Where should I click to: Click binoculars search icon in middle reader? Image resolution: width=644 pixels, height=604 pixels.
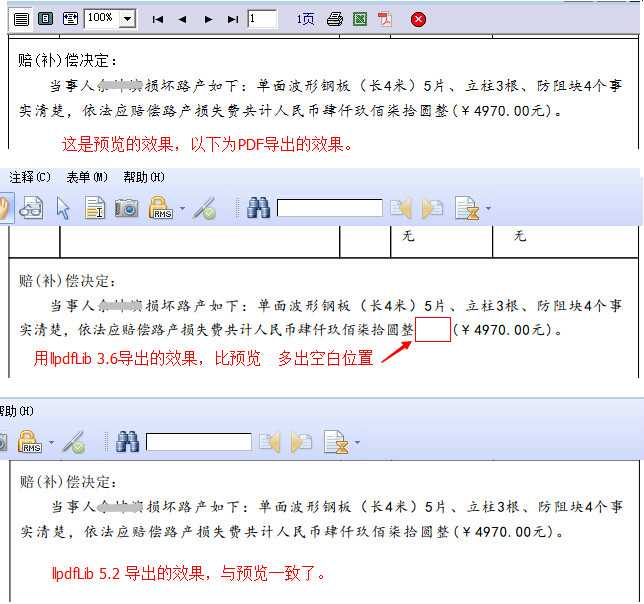pyautogui.click(x=258, y=208)
